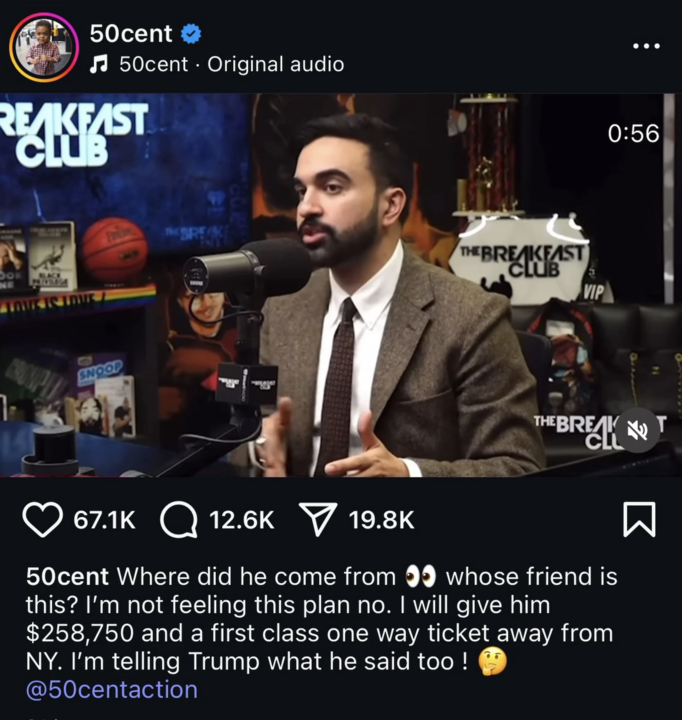View the 12.6K comments count

tap(242, 520)
